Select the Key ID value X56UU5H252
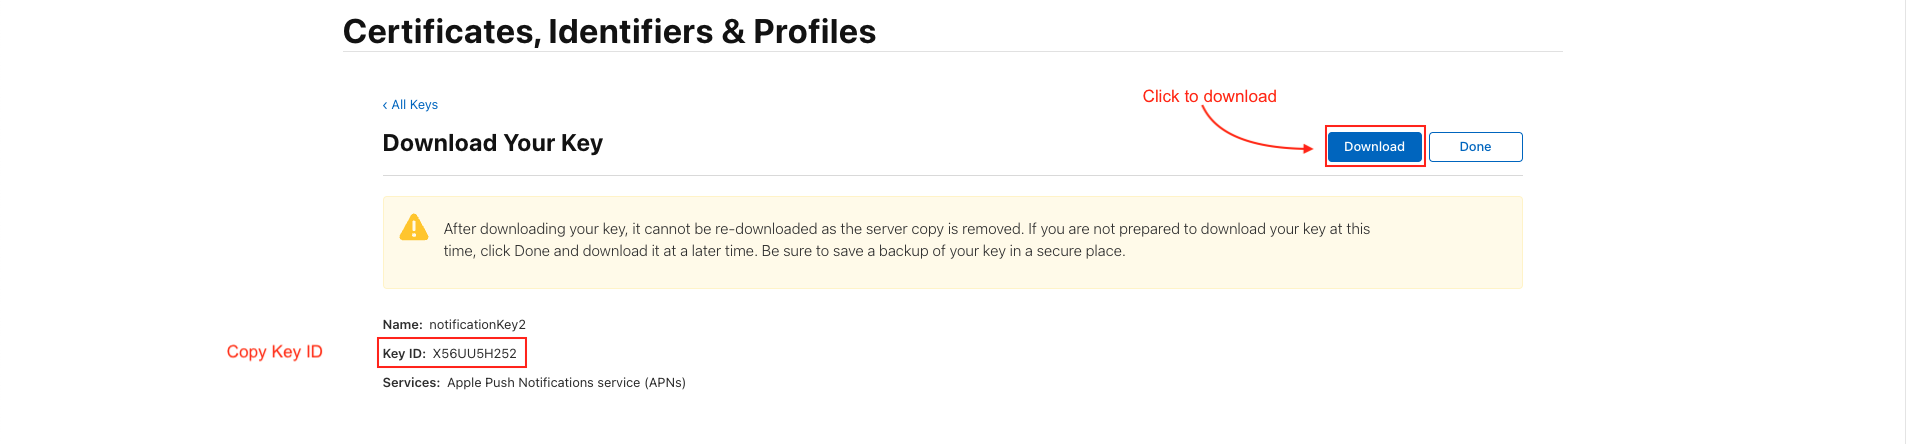 point(474,354)
